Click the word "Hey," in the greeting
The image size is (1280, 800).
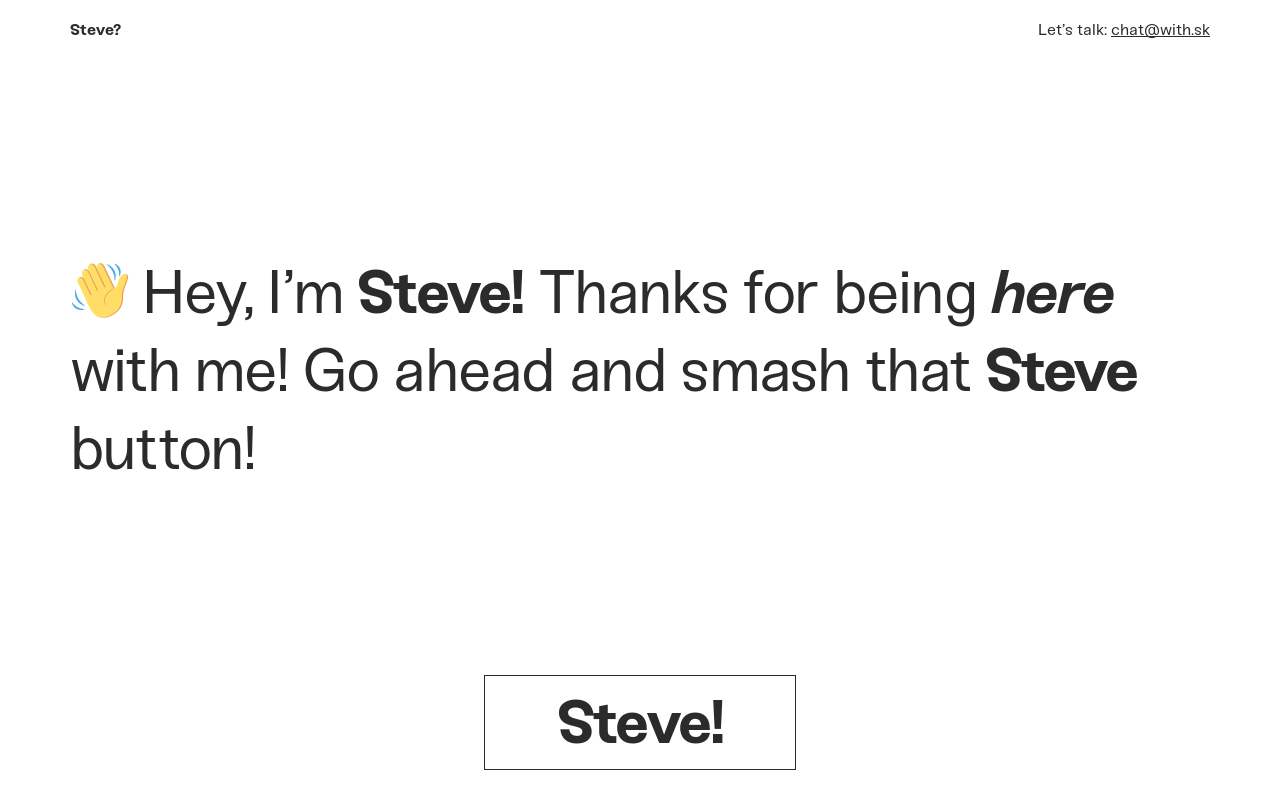198,293
